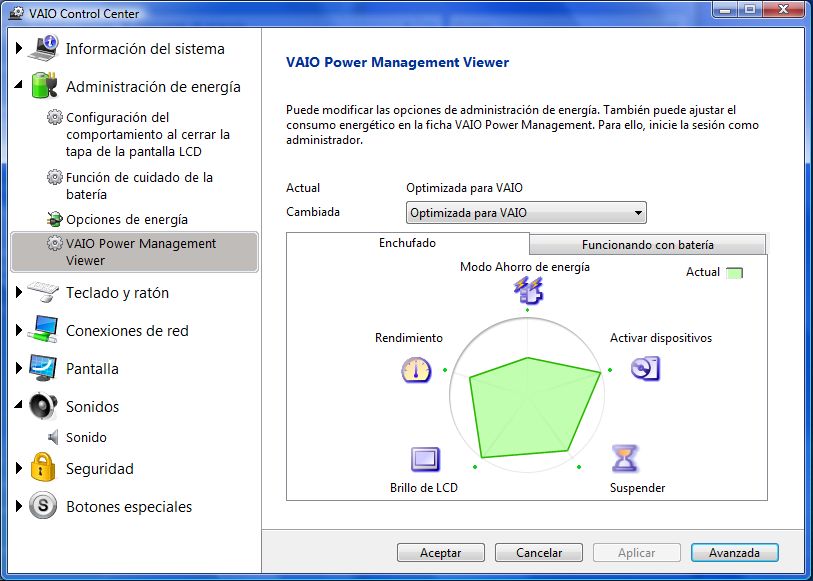The image size is (813, 581).
Task: Click the Sonidos category label
Action: [92, 406]
